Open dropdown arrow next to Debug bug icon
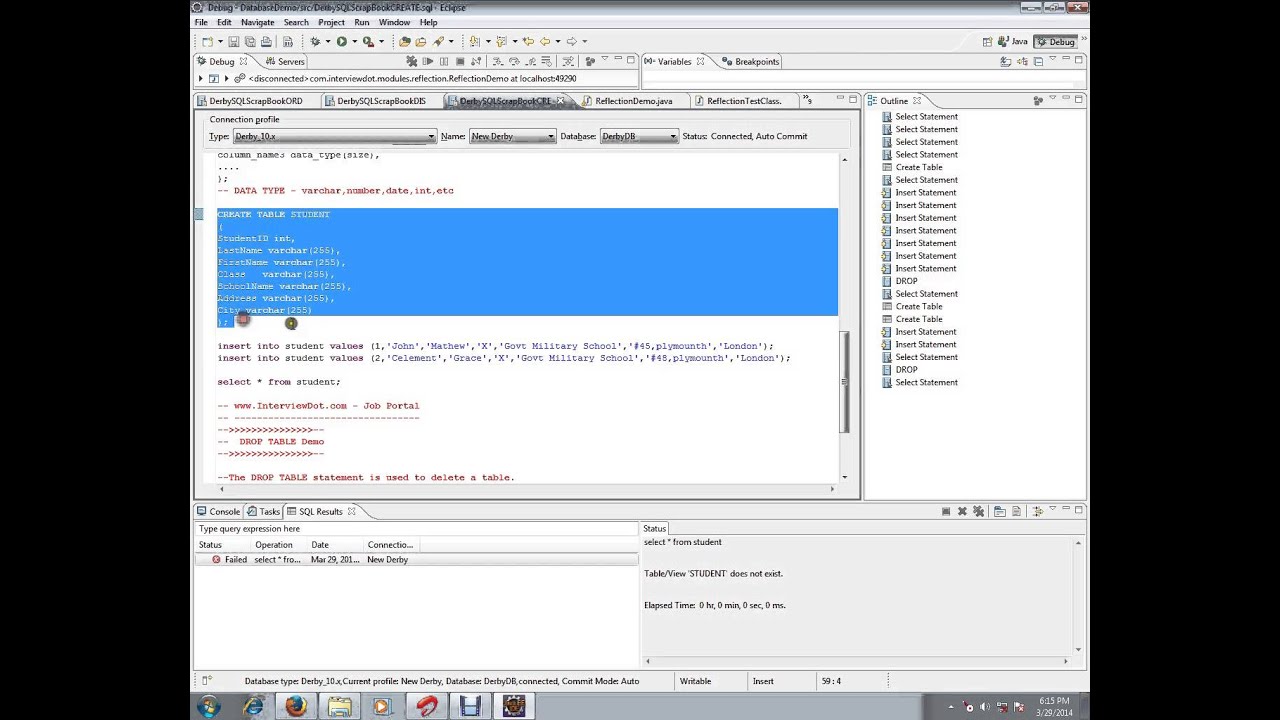 (x=328, y=42)
